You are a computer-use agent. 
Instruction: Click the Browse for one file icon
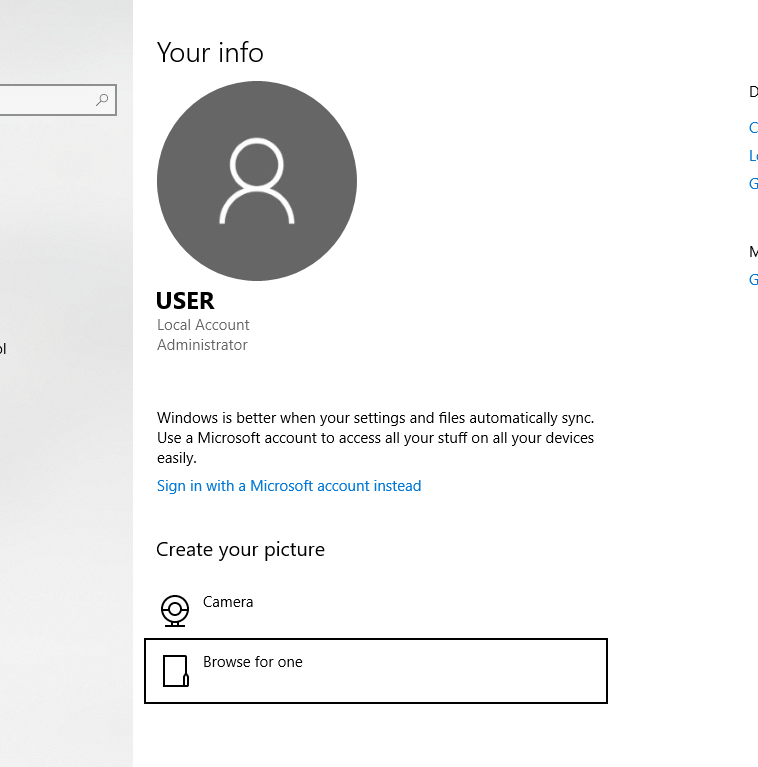pos(176,671)
